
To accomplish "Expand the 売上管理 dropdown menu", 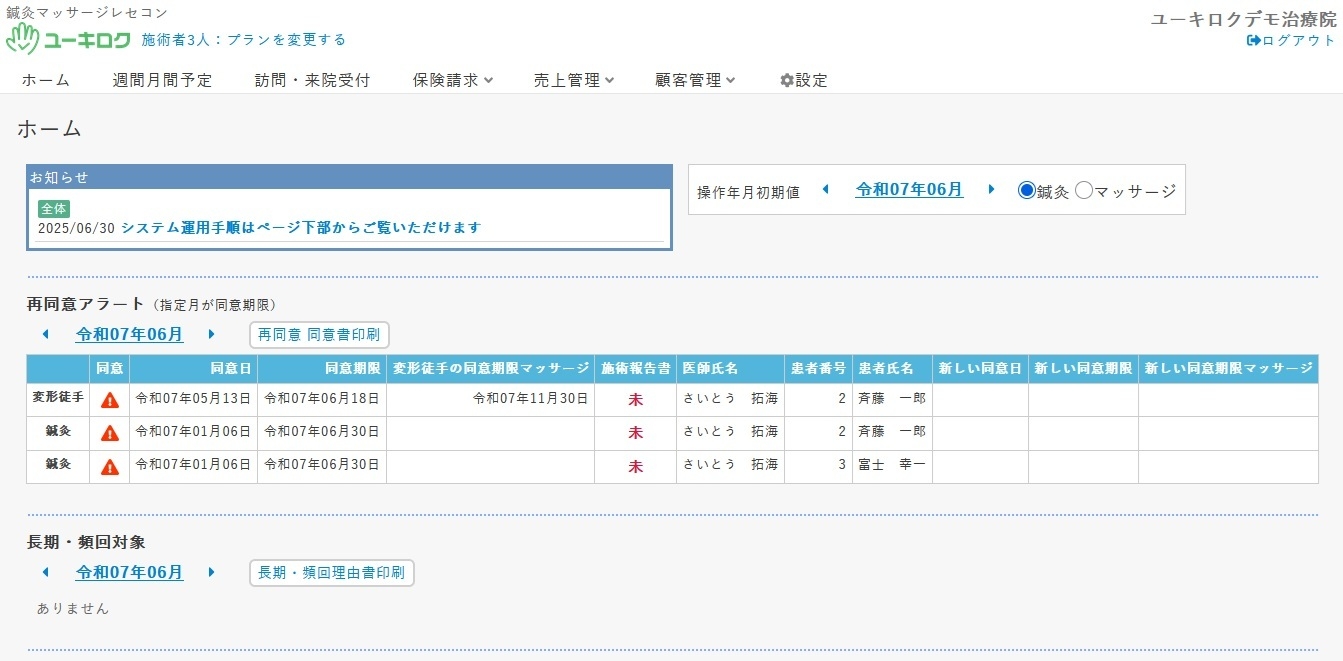I will [x=574, y=80].
